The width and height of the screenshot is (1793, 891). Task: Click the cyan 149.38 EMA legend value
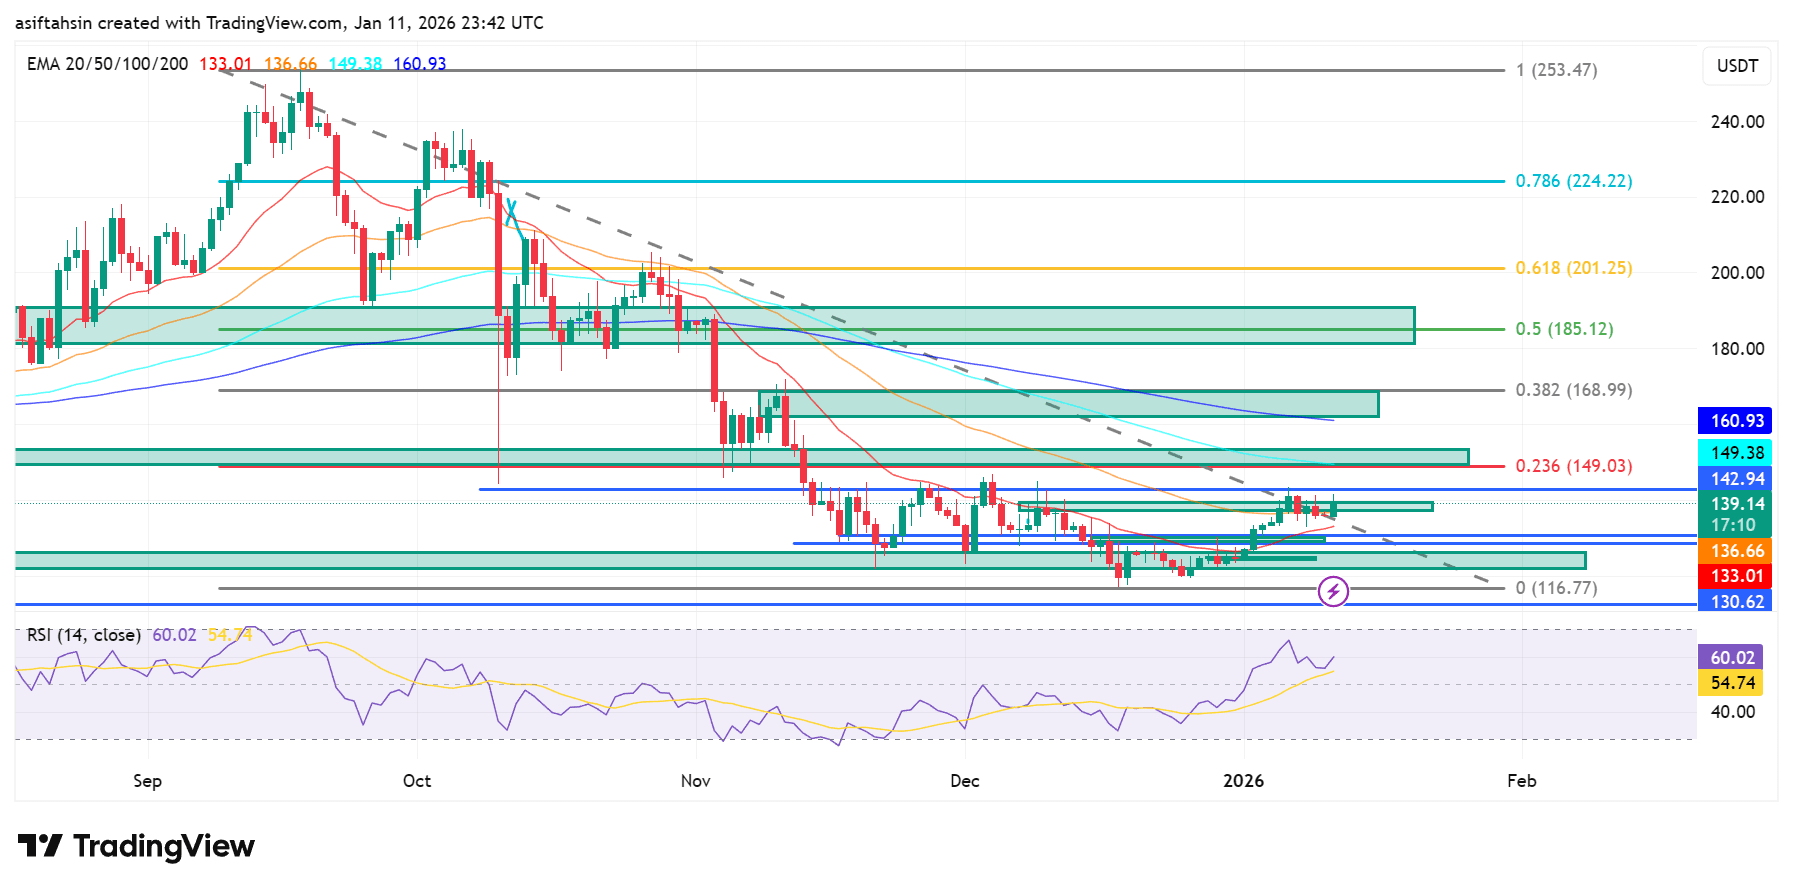coord(355,64)
